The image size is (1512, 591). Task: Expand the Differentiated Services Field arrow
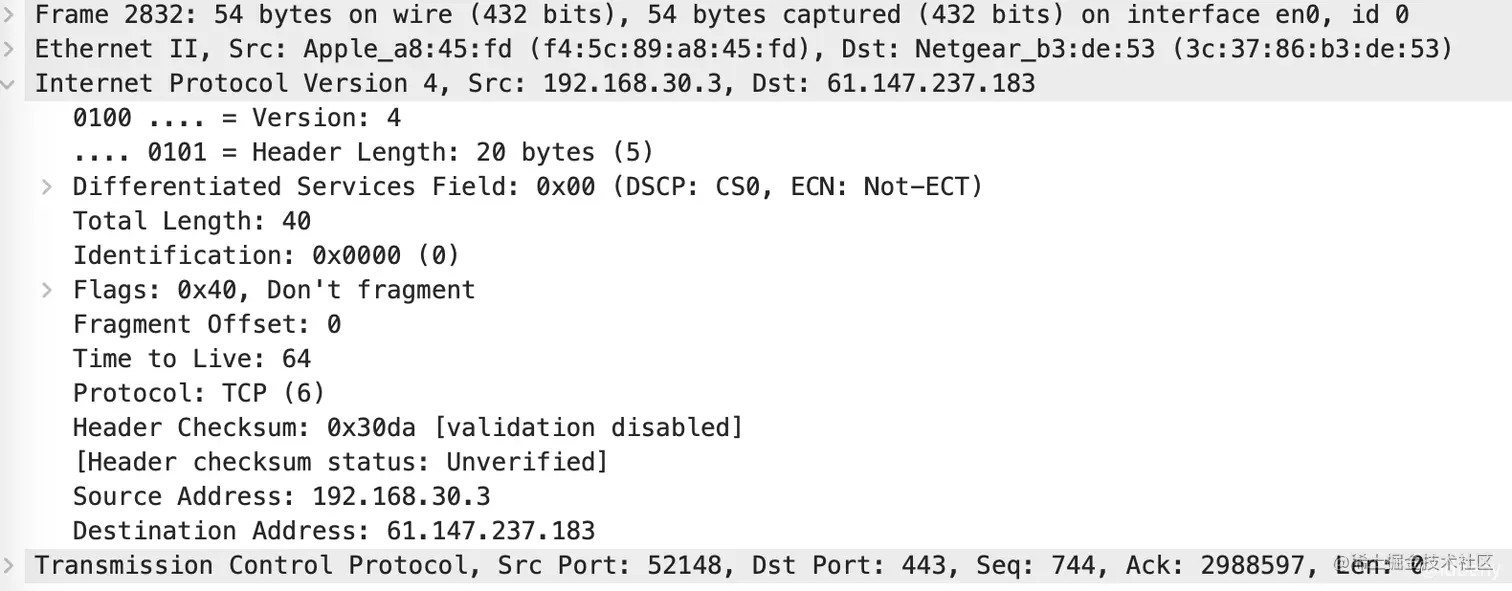click(46, 187)
